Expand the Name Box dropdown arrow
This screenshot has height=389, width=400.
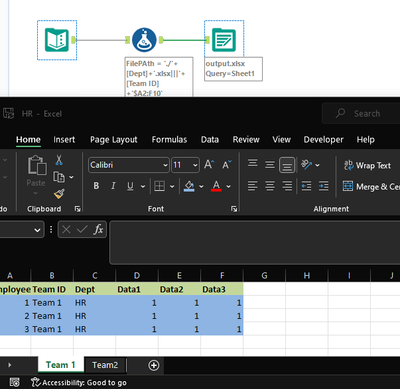37,230
